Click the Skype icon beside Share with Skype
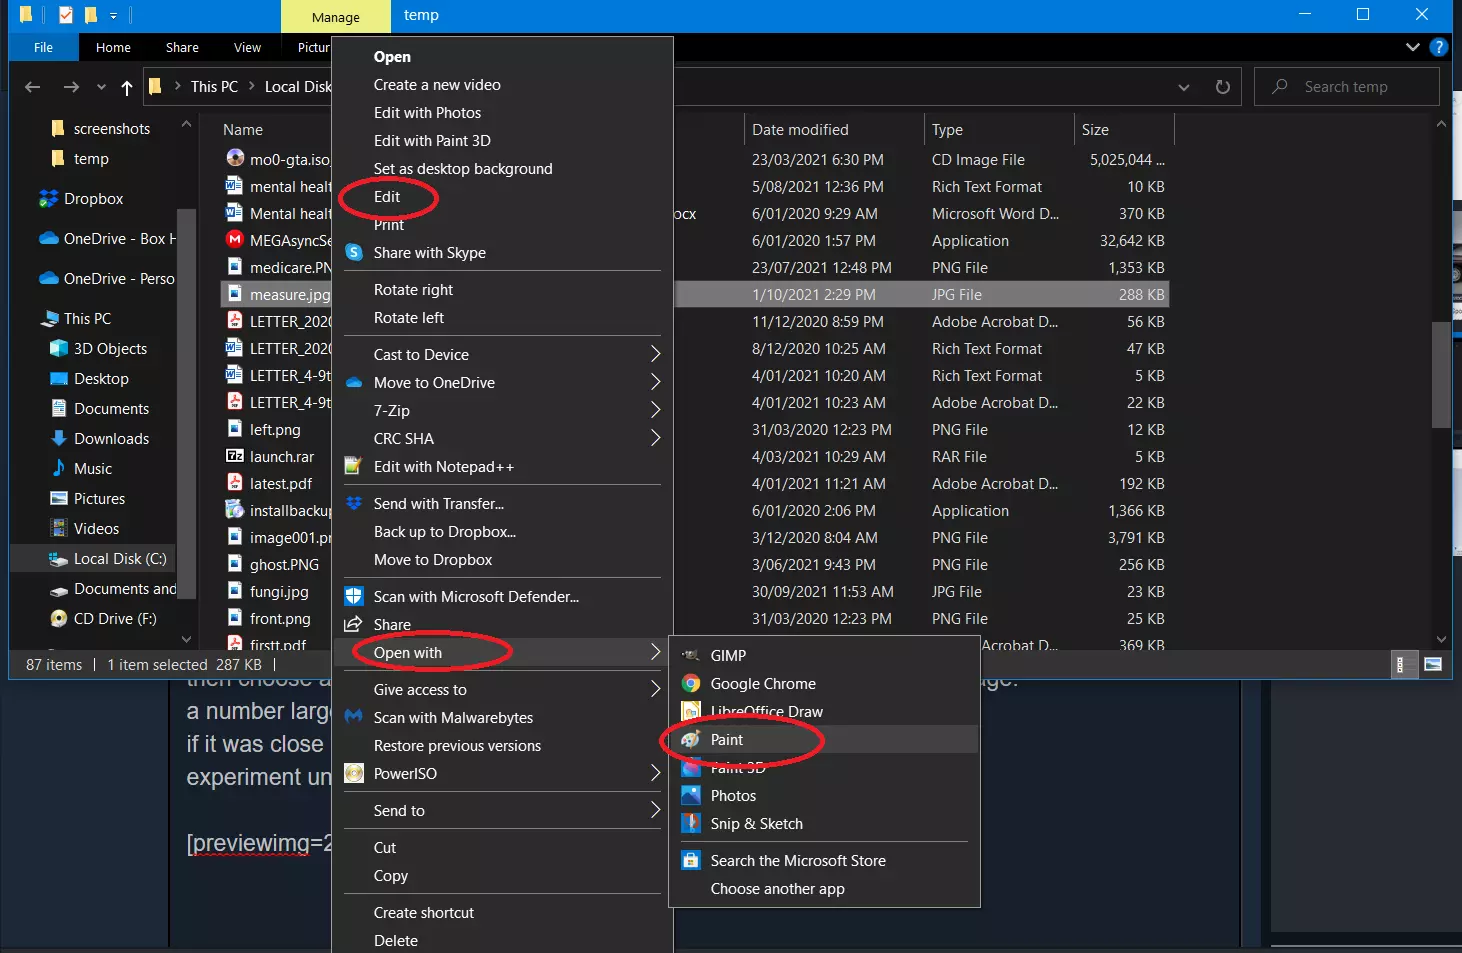1462x953 pixels. (354, 252)
